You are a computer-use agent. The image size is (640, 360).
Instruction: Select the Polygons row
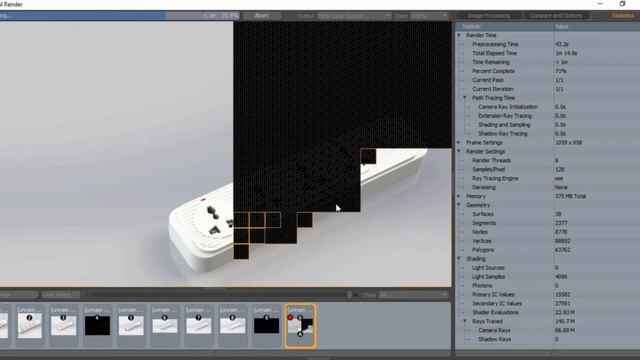tap(548, 250)
